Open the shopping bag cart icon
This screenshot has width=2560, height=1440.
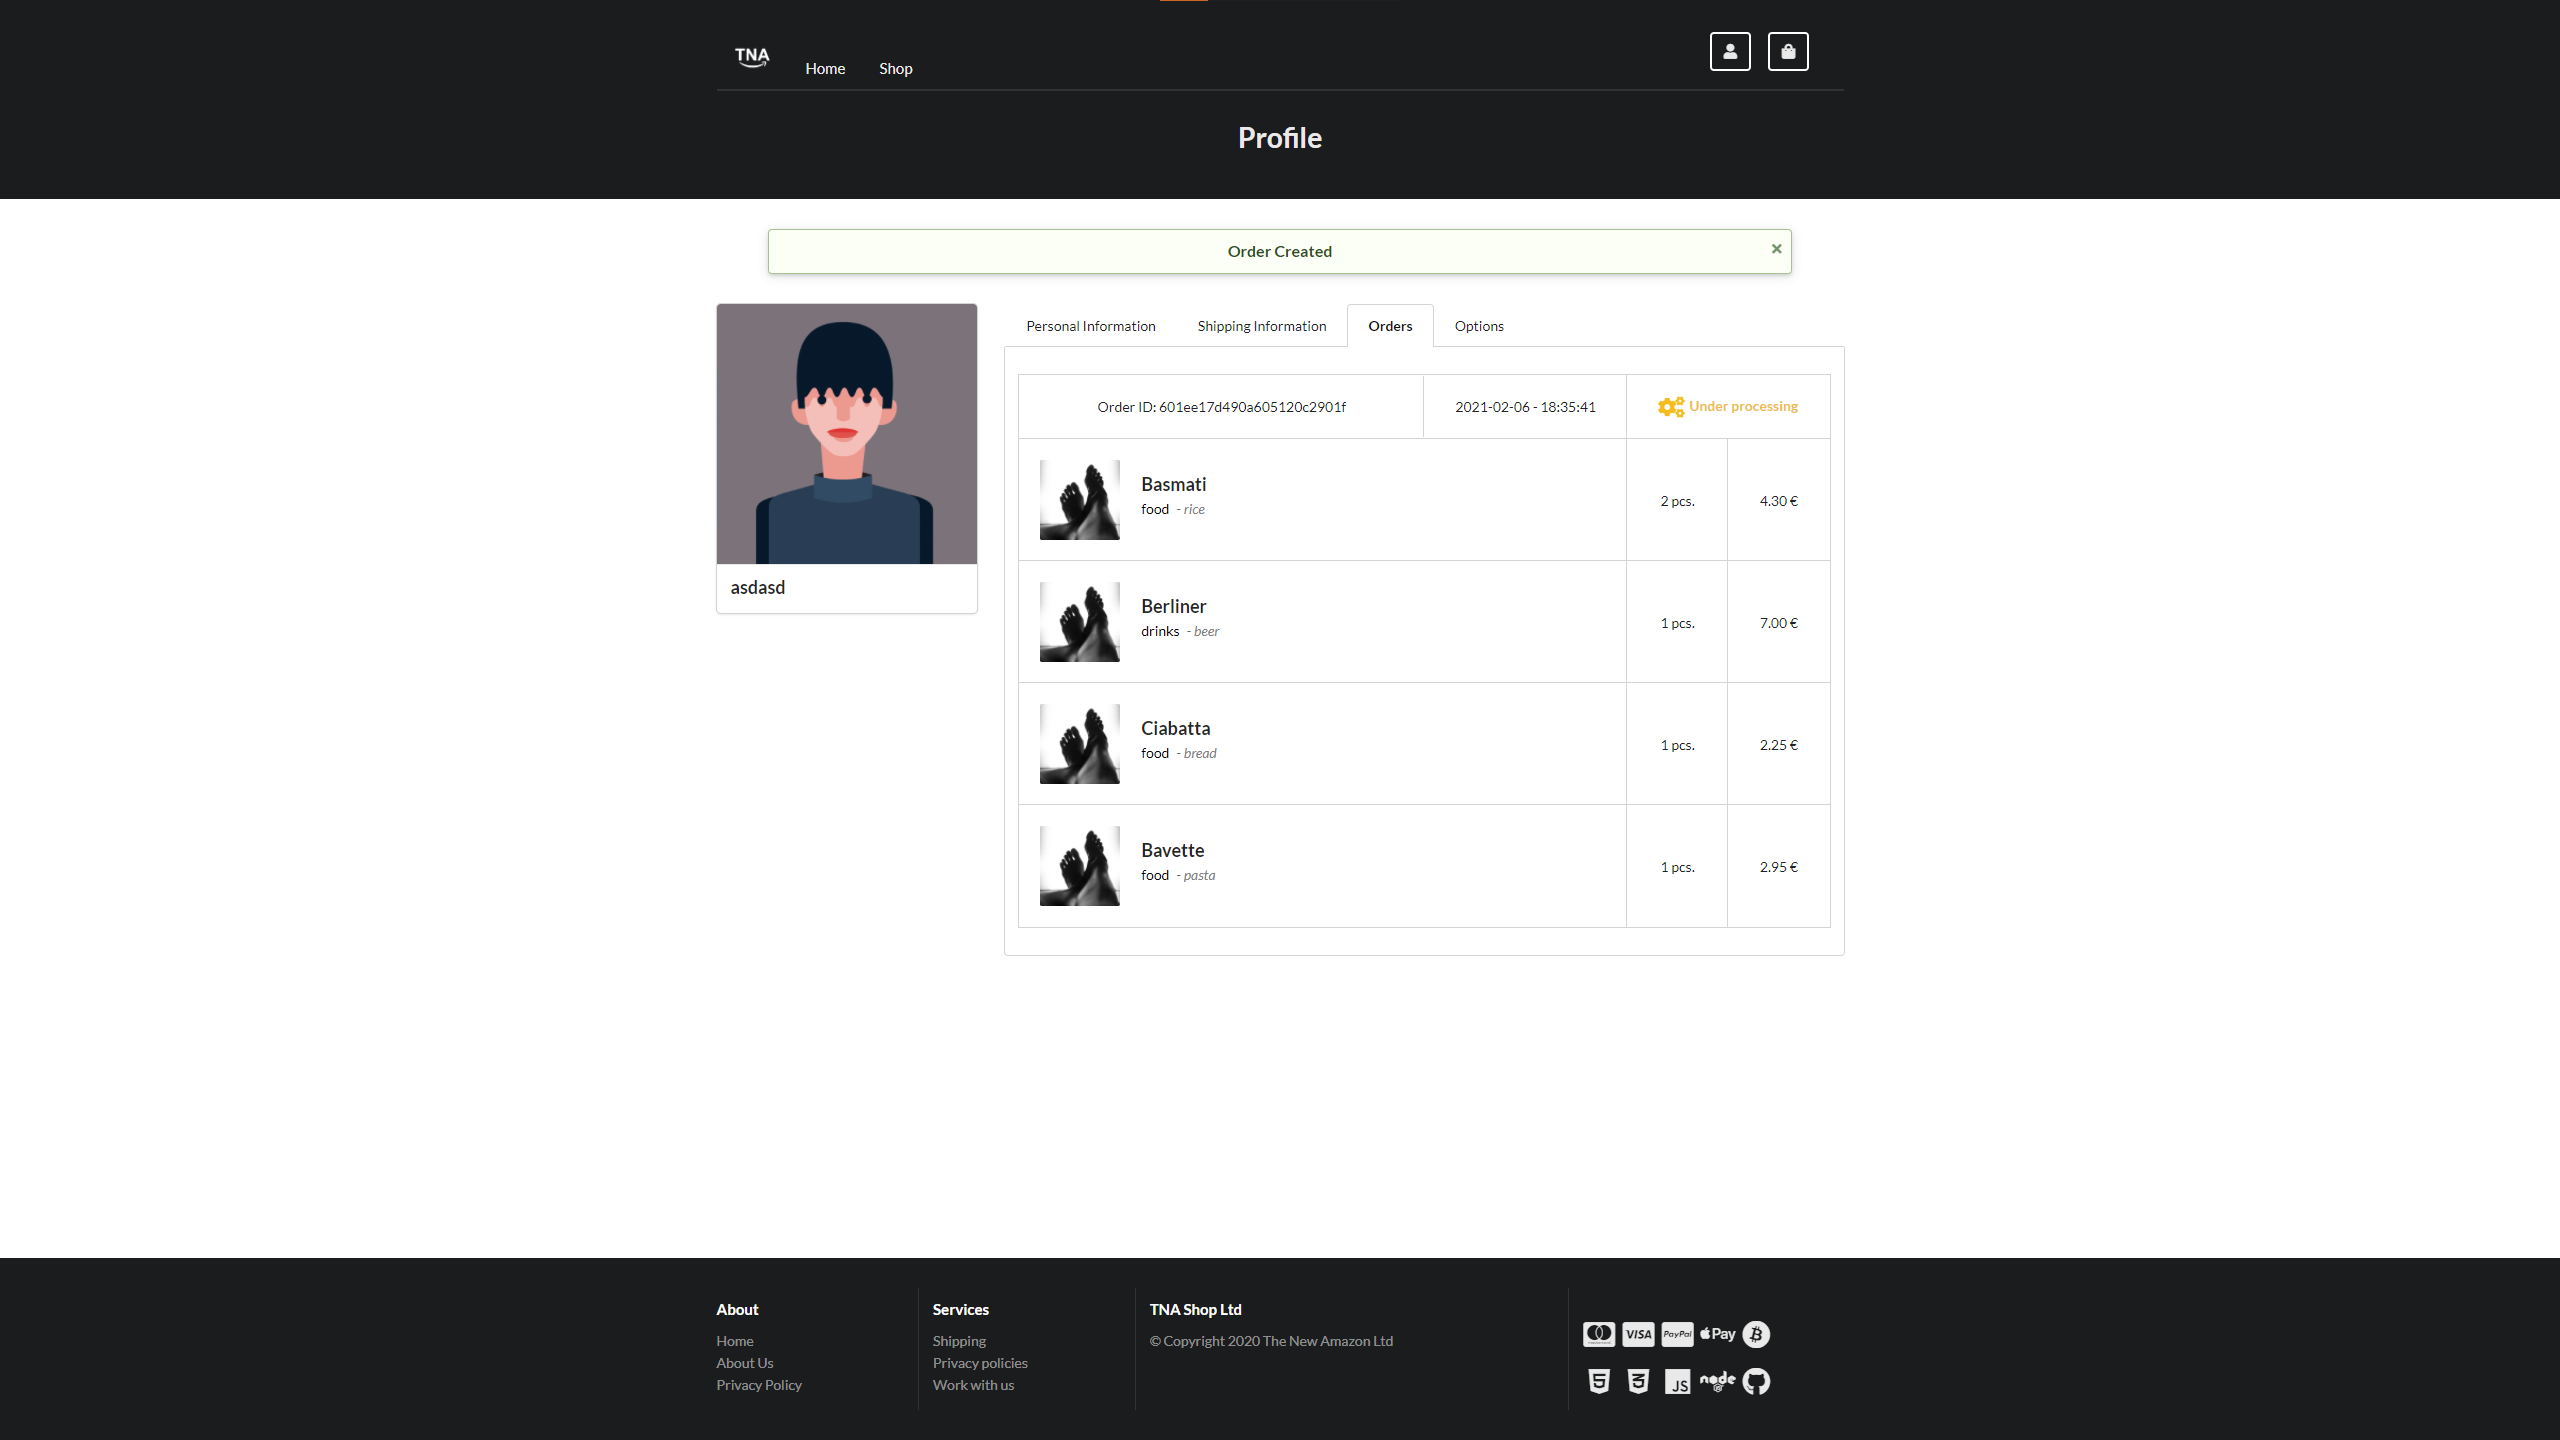point(1788,52)
